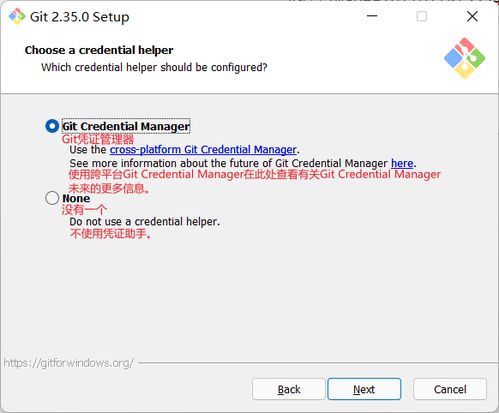Viewport: 499px width, 413px height.
Task: Click the Git icon in title bar
Action: 17,16
